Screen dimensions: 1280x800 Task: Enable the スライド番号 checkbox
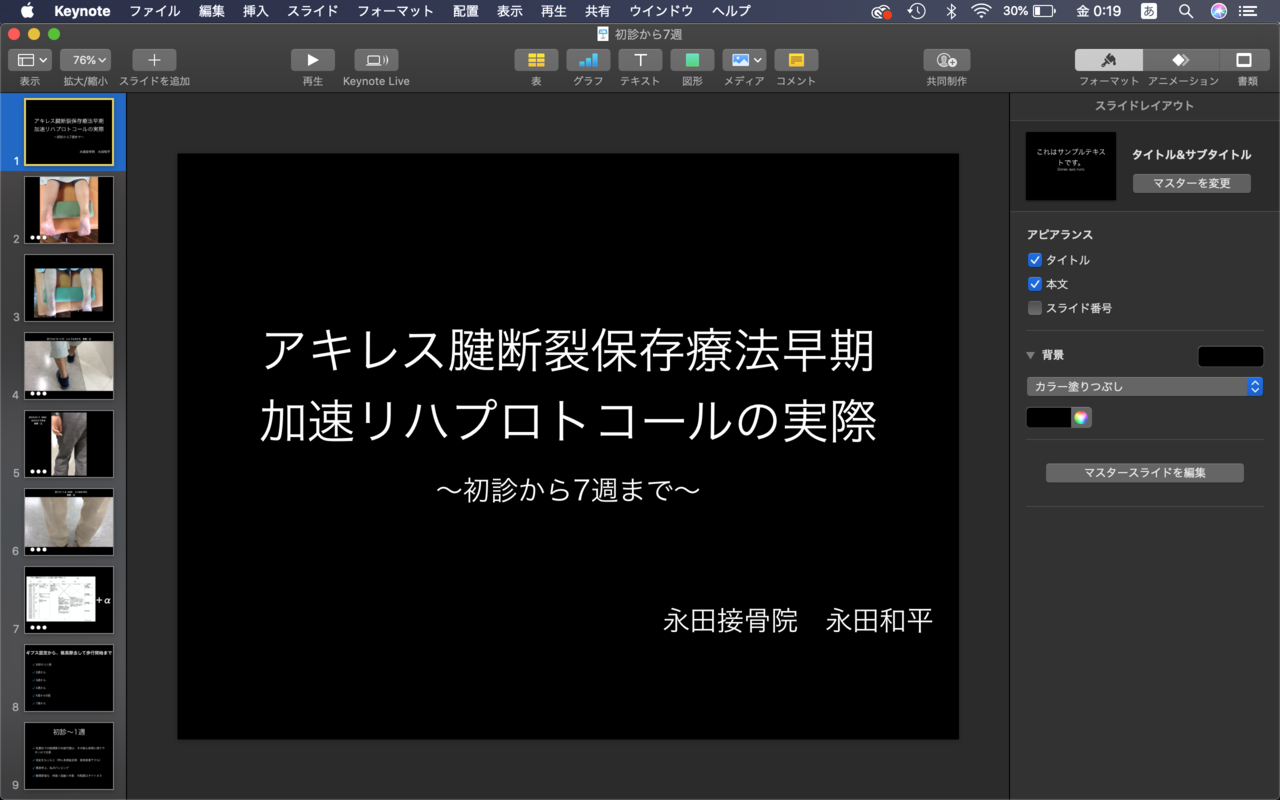click(x=1035, y=308)
